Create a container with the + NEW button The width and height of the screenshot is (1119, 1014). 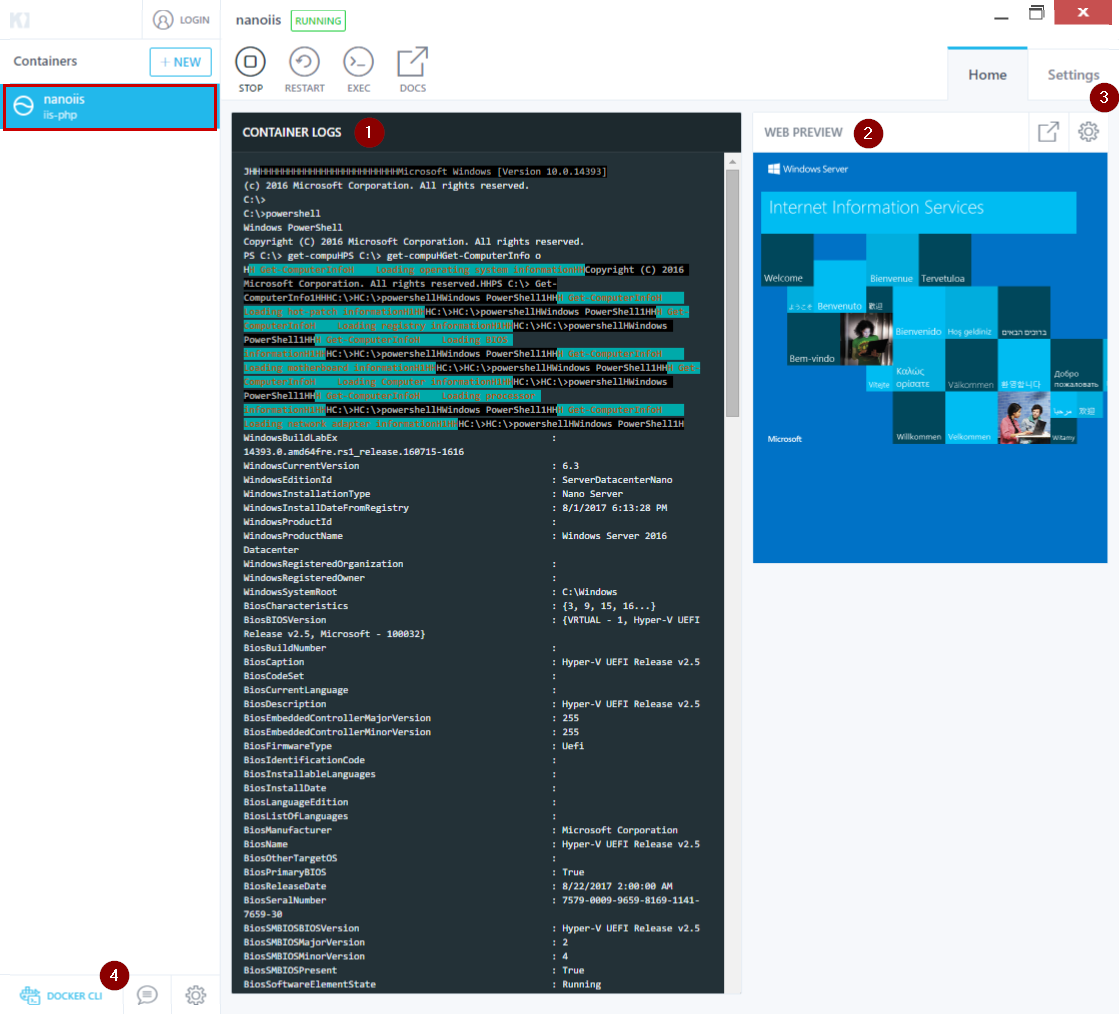pos(180,62)
